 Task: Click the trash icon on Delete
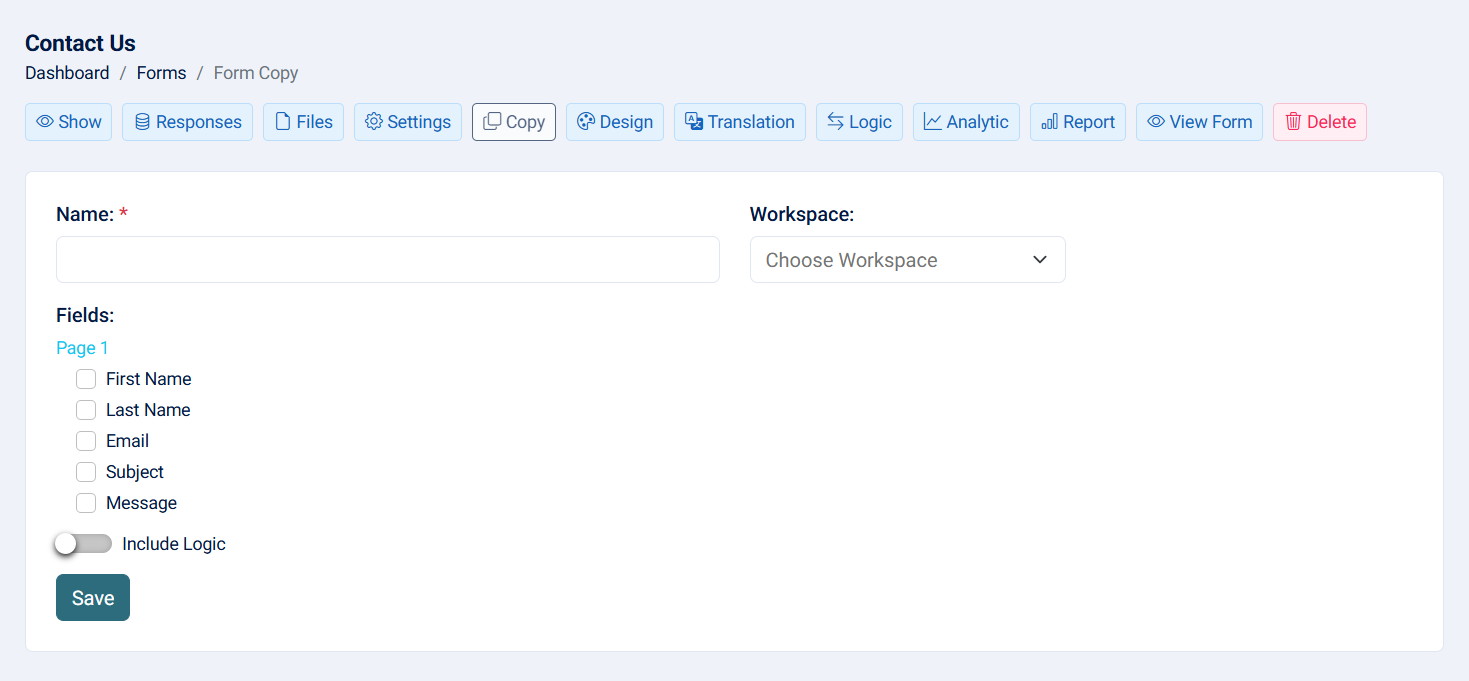(x=1293, y=122)
